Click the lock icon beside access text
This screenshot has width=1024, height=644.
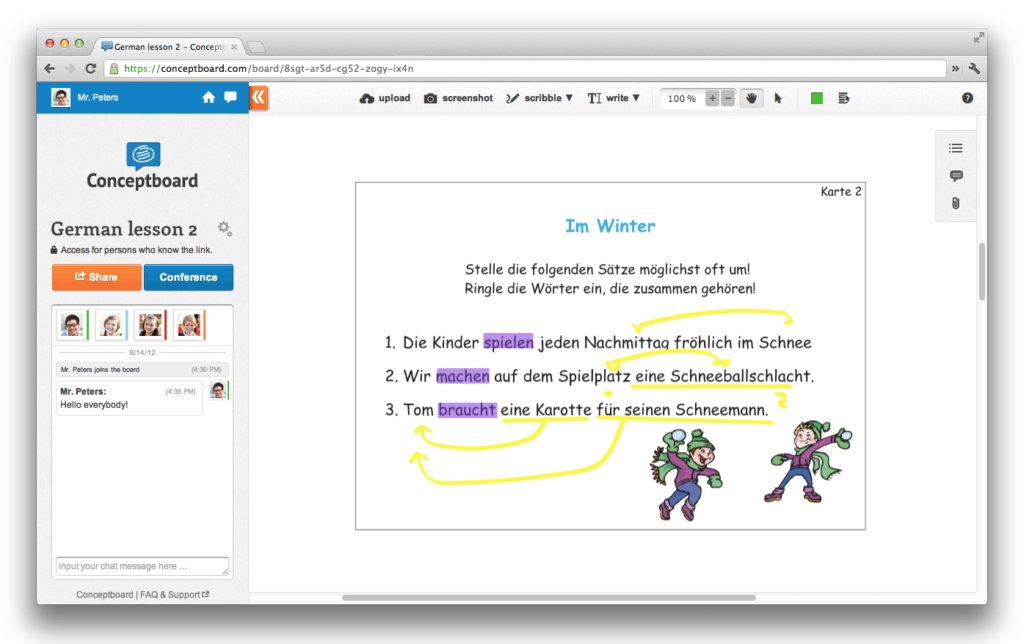[x=54, y=250]
